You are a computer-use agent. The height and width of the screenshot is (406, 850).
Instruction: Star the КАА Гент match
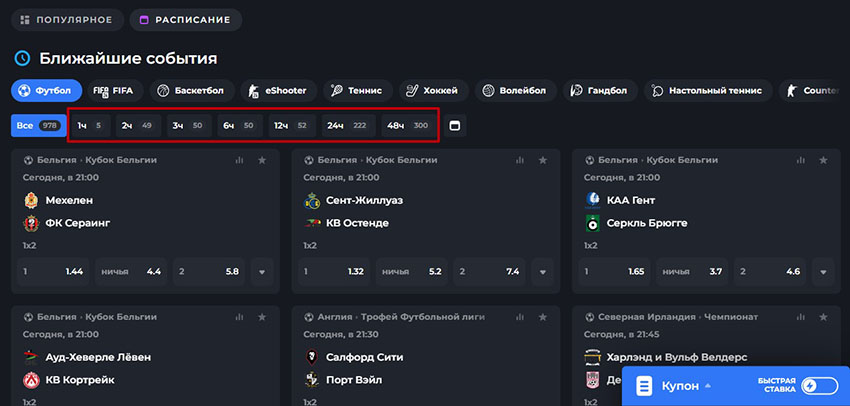822,160
